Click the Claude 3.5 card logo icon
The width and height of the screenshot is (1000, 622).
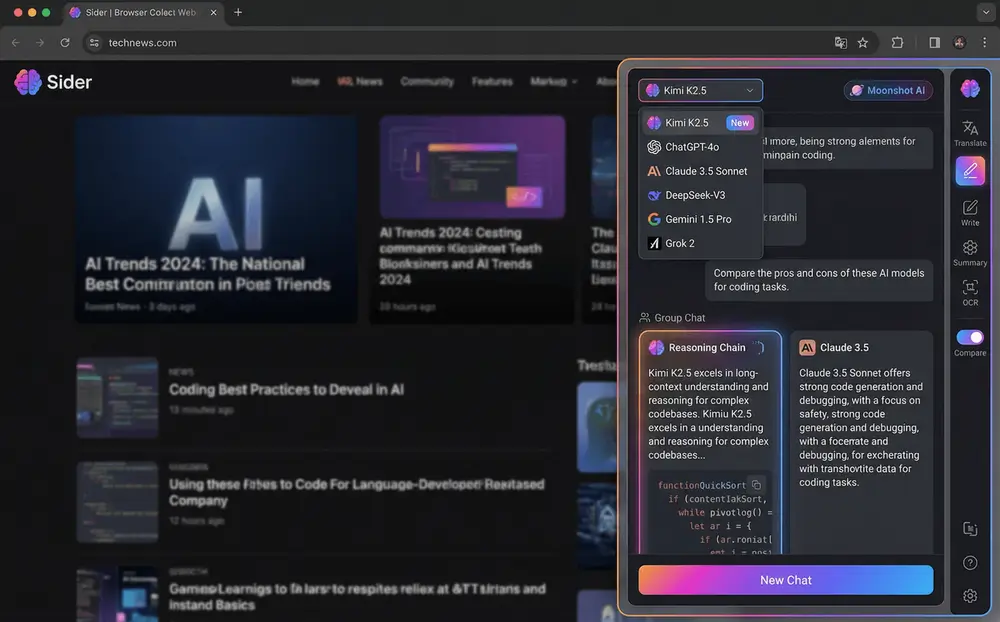click(807, 347)
